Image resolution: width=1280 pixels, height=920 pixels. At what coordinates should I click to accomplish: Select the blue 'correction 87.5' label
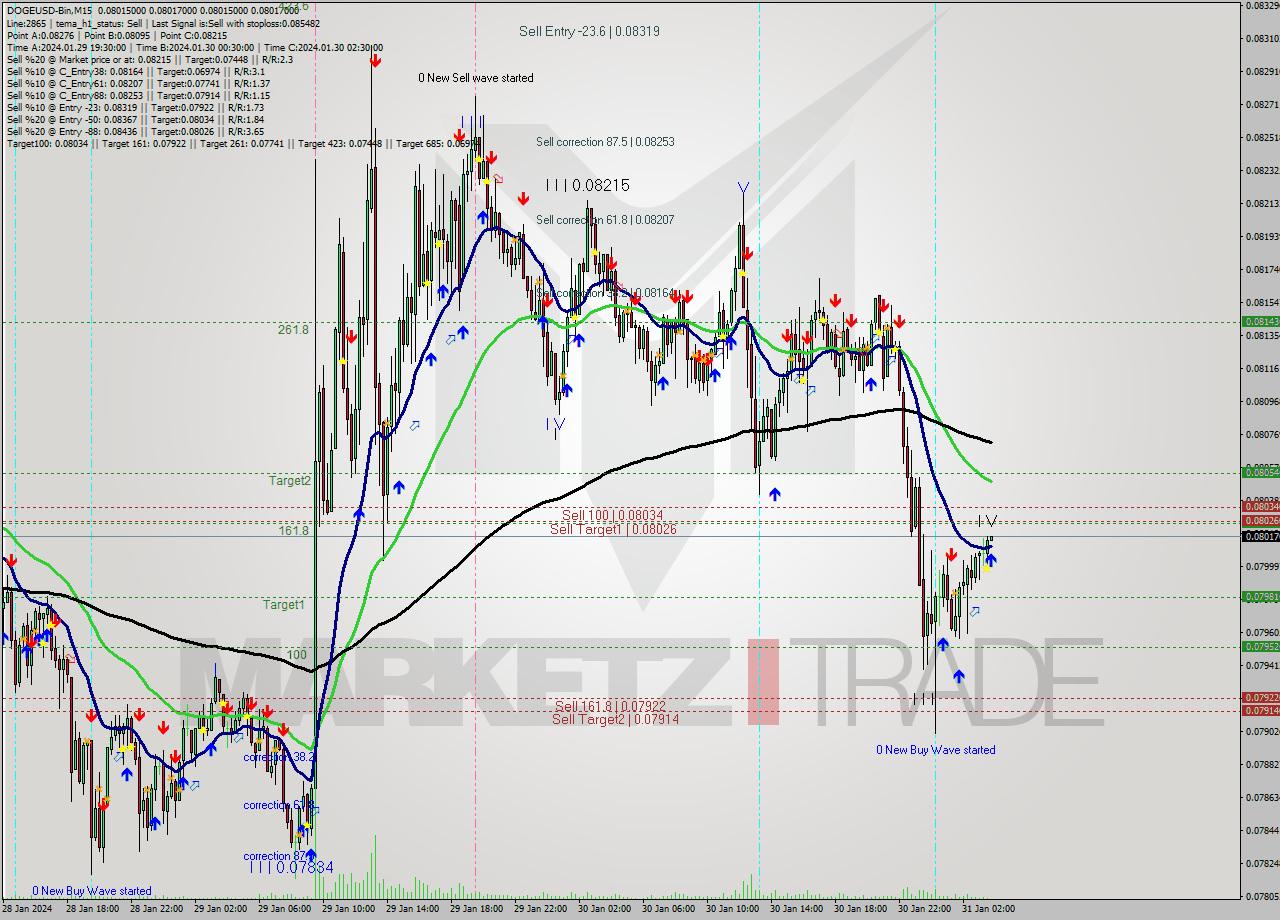pos(279,856)
